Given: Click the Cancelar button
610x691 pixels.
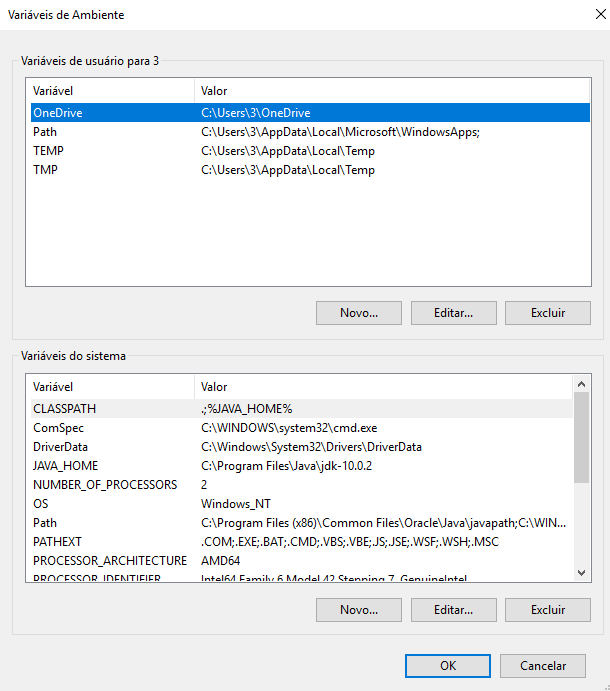Looking at the screenshot, I should tap(544, 666).
